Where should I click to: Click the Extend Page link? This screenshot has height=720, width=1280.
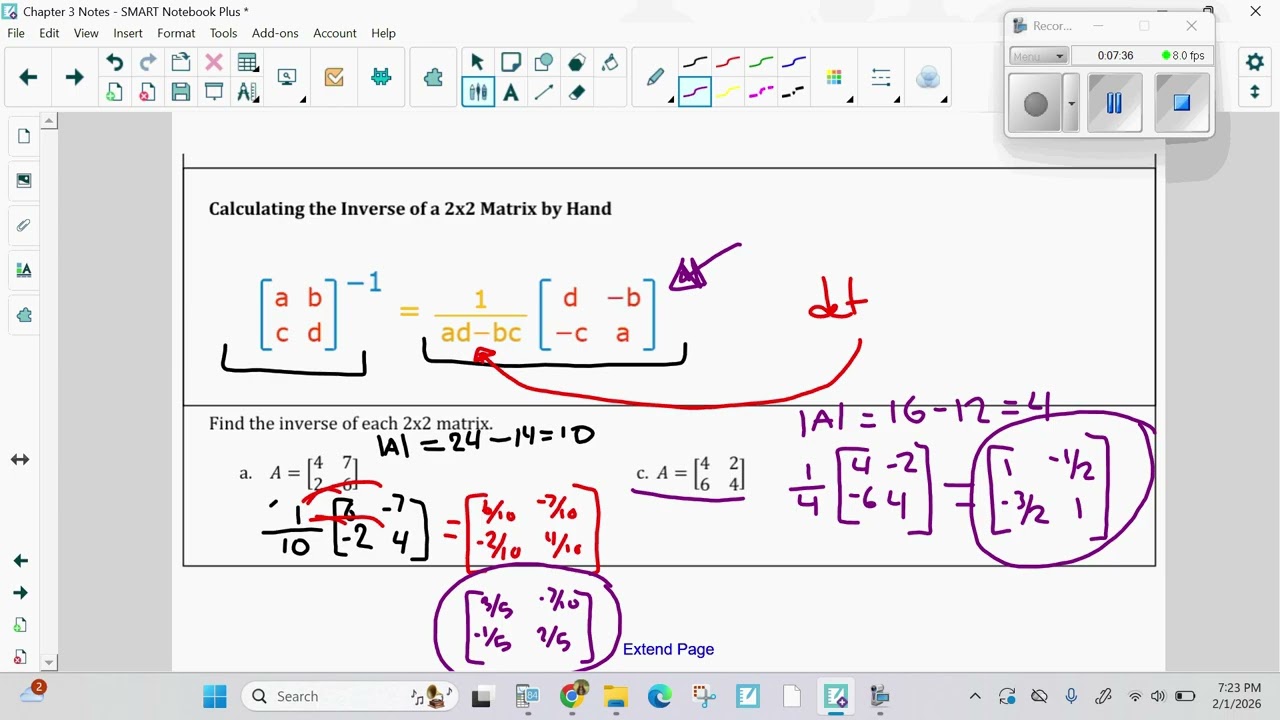pos(668,649)
